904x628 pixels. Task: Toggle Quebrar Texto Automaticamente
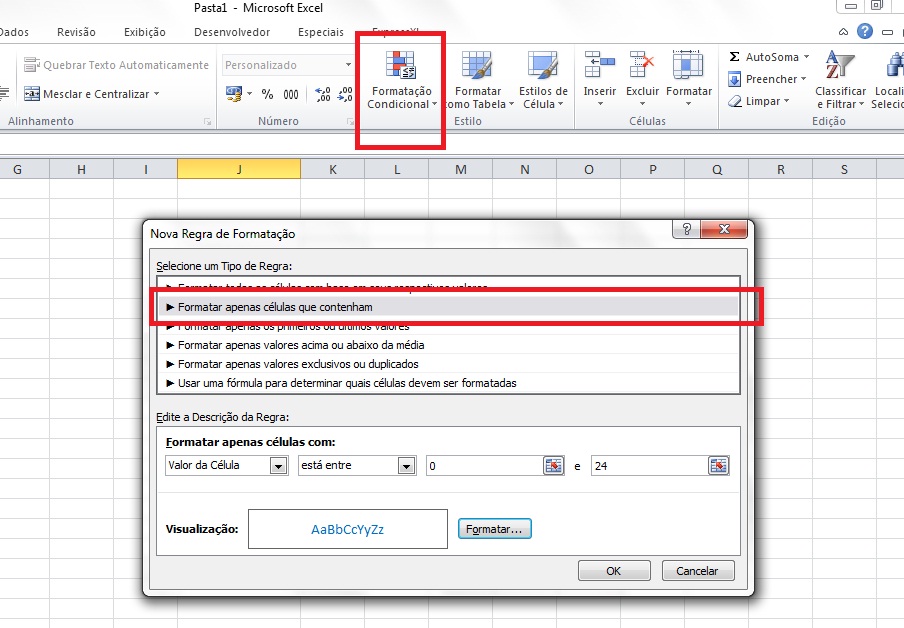pyautogui.click(x=116, y=65)
